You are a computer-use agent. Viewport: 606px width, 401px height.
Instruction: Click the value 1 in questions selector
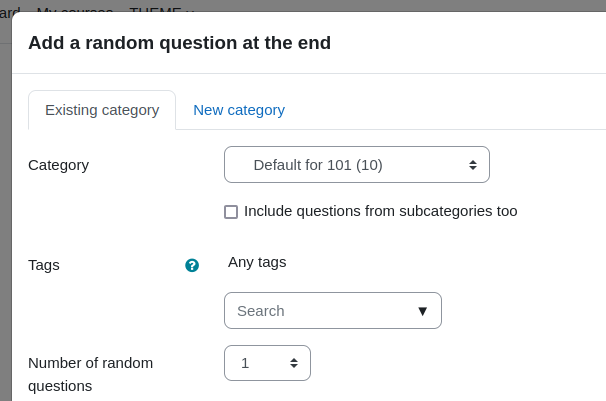[245, 363]
